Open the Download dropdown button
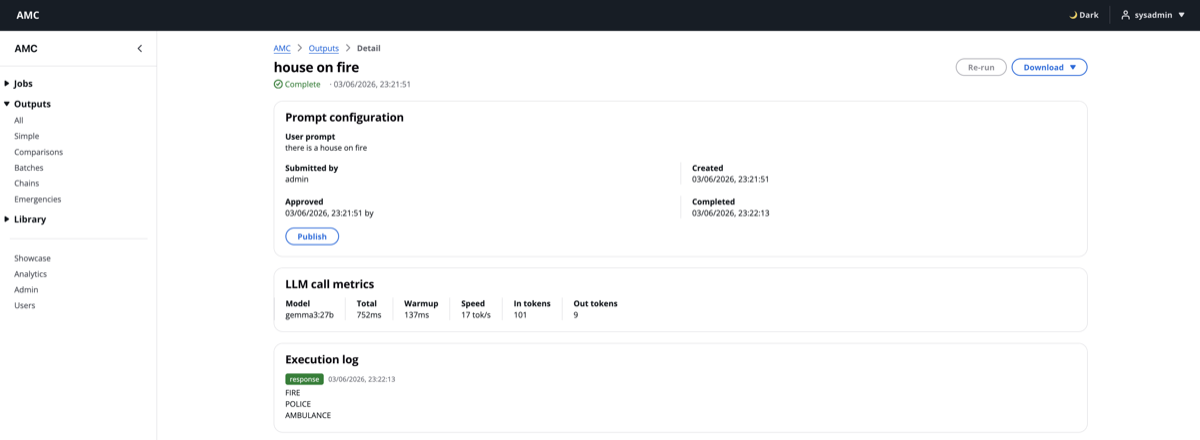 pos(1049,67)
